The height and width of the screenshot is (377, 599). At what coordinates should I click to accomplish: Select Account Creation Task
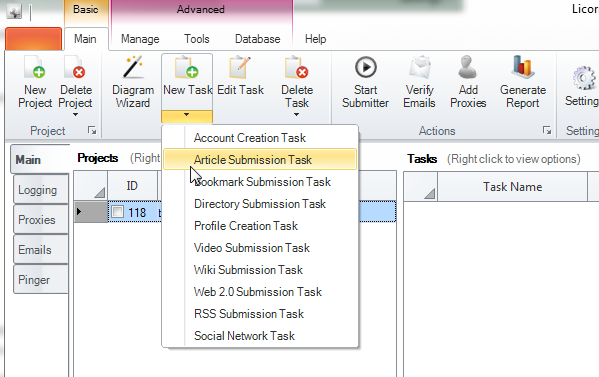coord(249,138)
